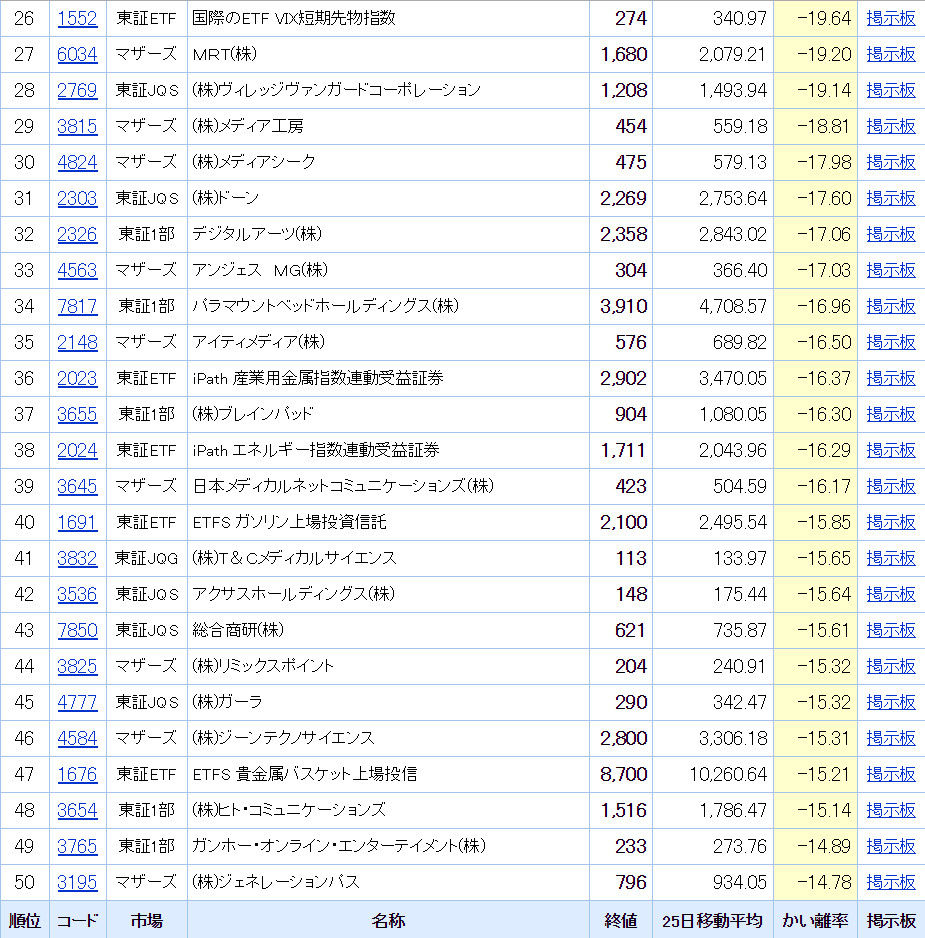Viewport: 925px width, 938px height.
Task: Click the 25日移動平均 column header
Action: coord(712,920)
